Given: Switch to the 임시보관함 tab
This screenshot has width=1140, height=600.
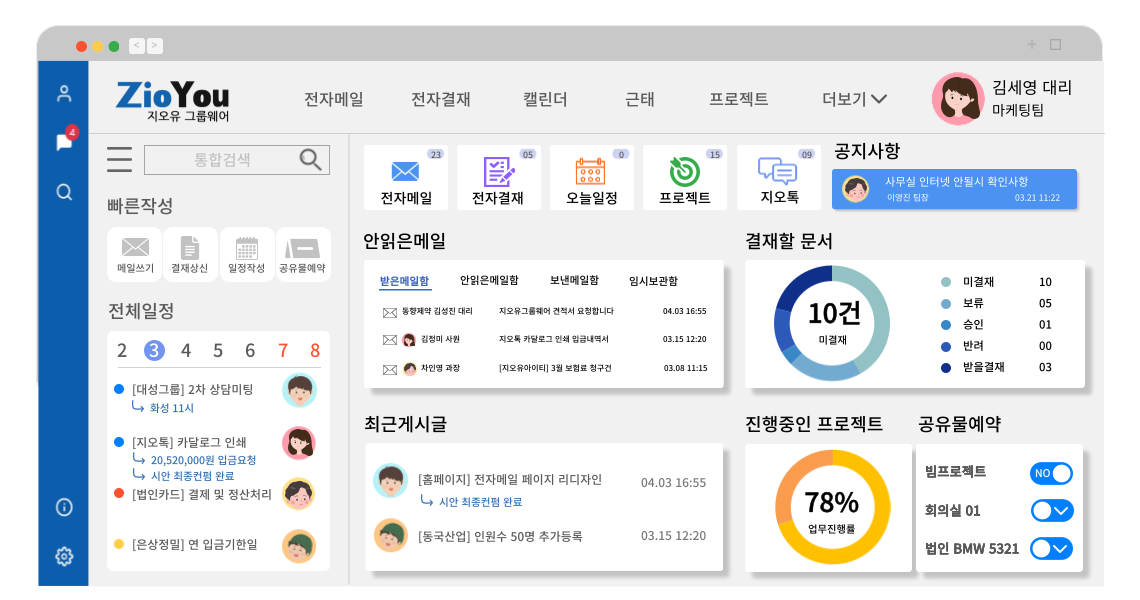Looking at the screenshot, I should point(653,281).
